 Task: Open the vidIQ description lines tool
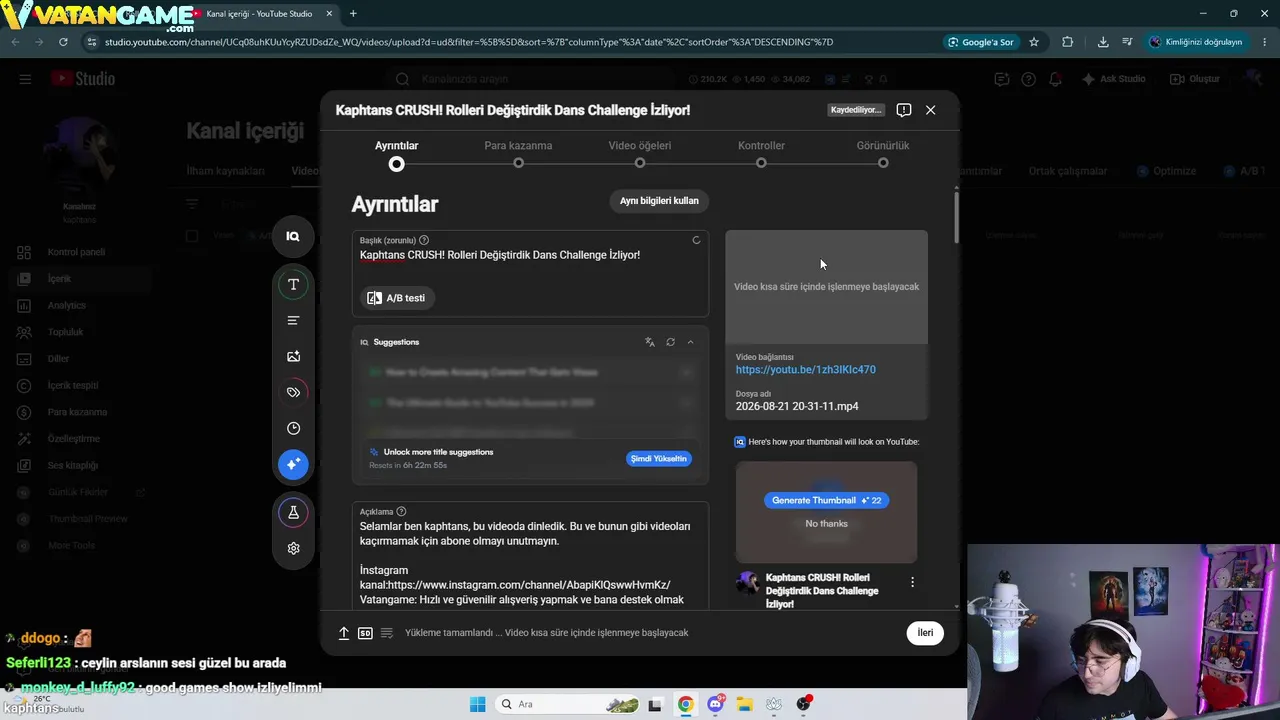(x=293, y=320)
